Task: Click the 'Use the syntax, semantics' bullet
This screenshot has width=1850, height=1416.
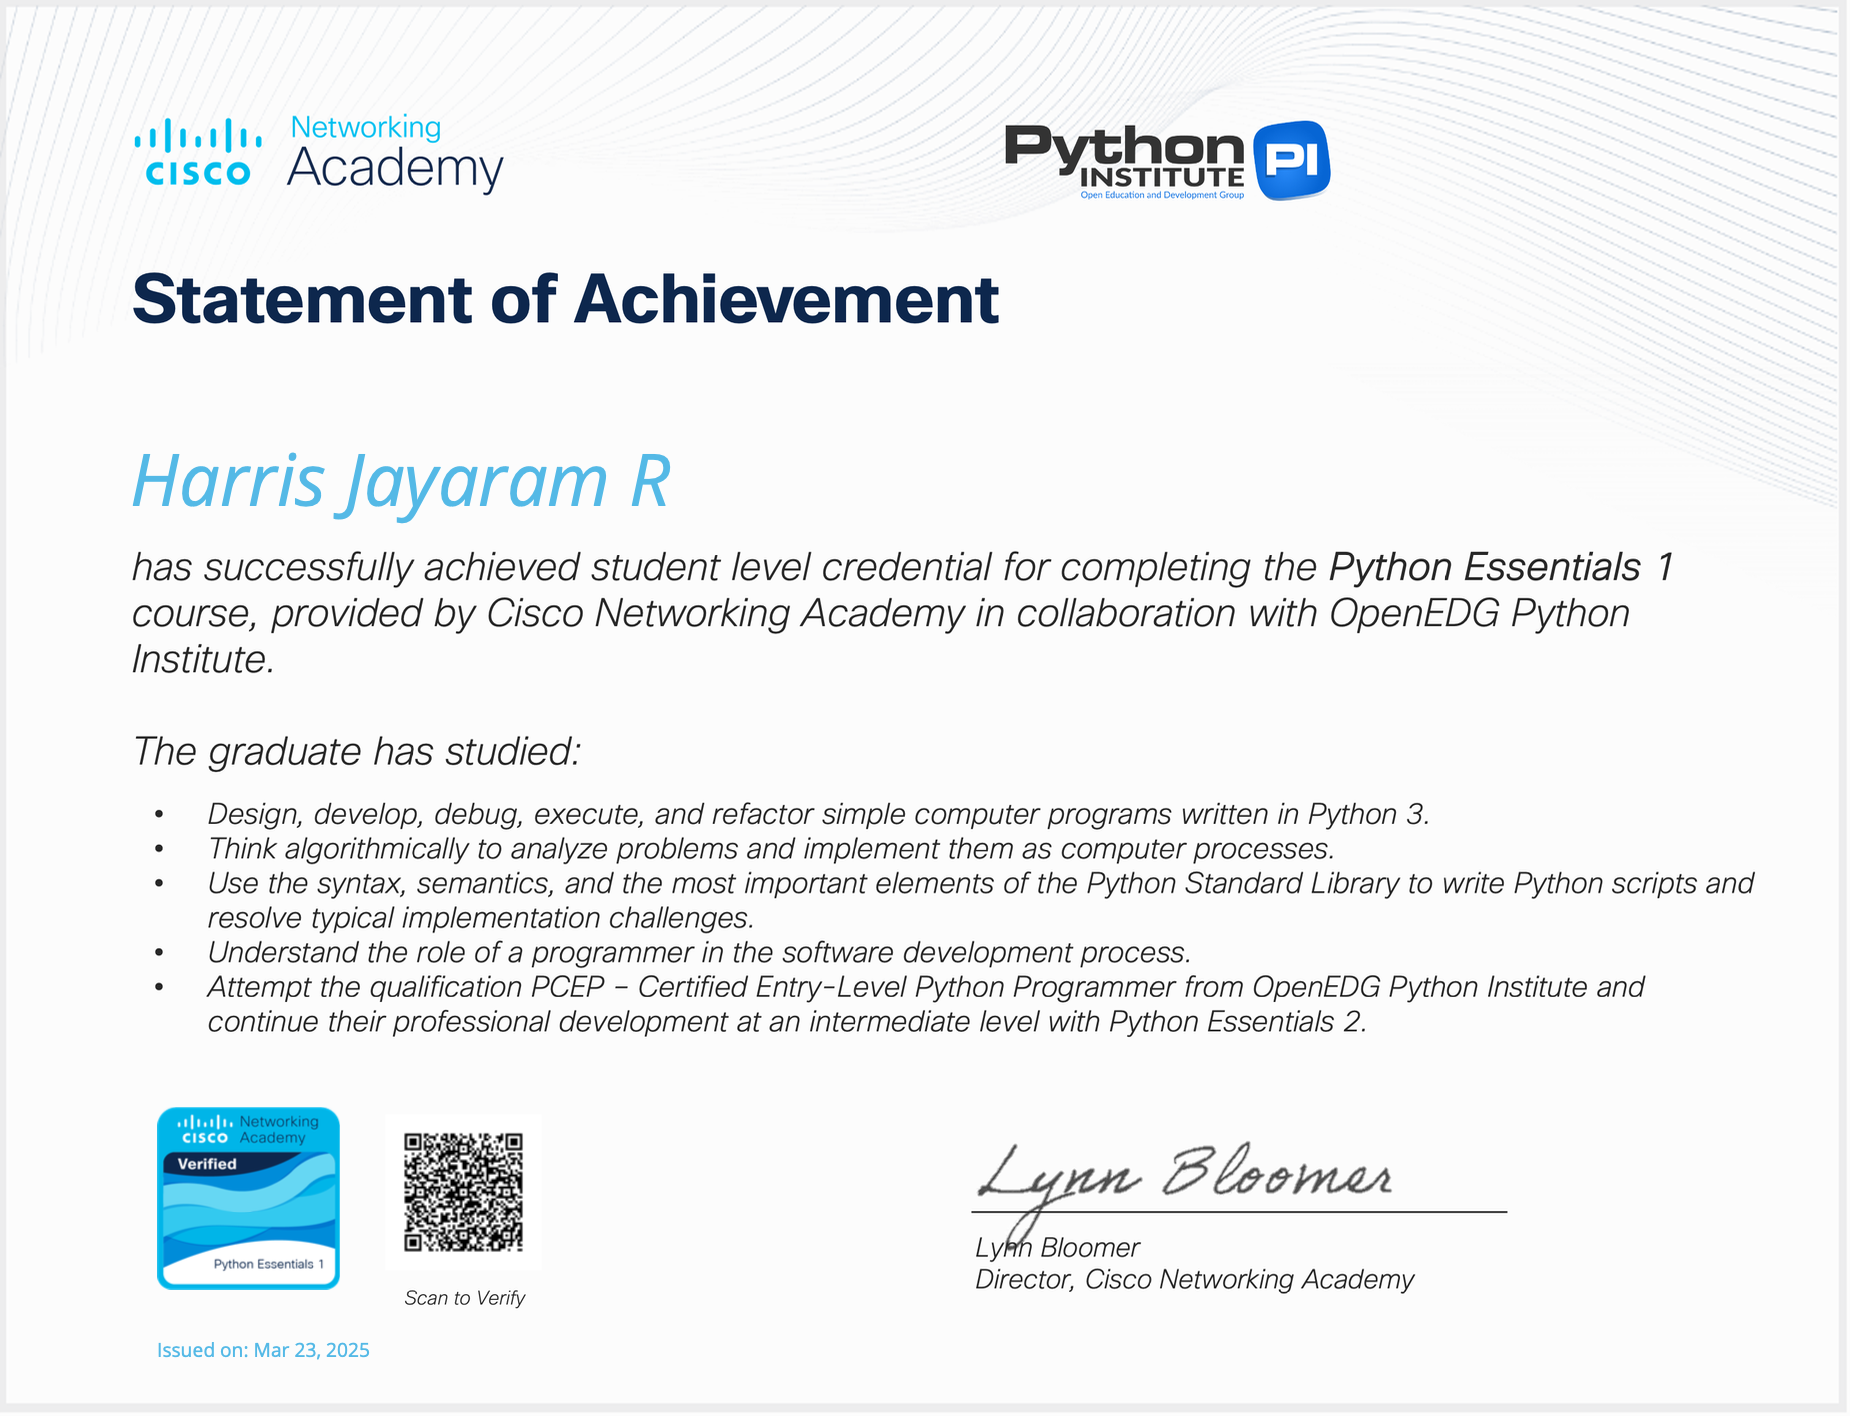Action: pyautogui.click(x=980, y=900)
